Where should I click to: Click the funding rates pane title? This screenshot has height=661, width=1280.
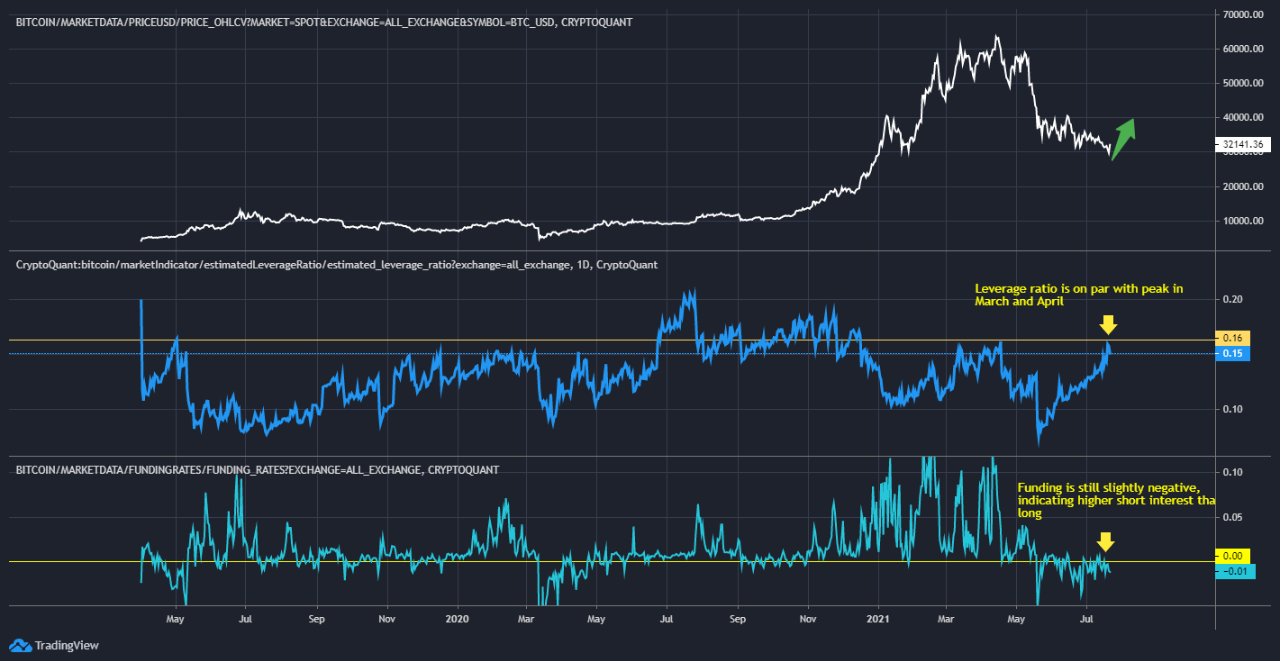(255, 469)
